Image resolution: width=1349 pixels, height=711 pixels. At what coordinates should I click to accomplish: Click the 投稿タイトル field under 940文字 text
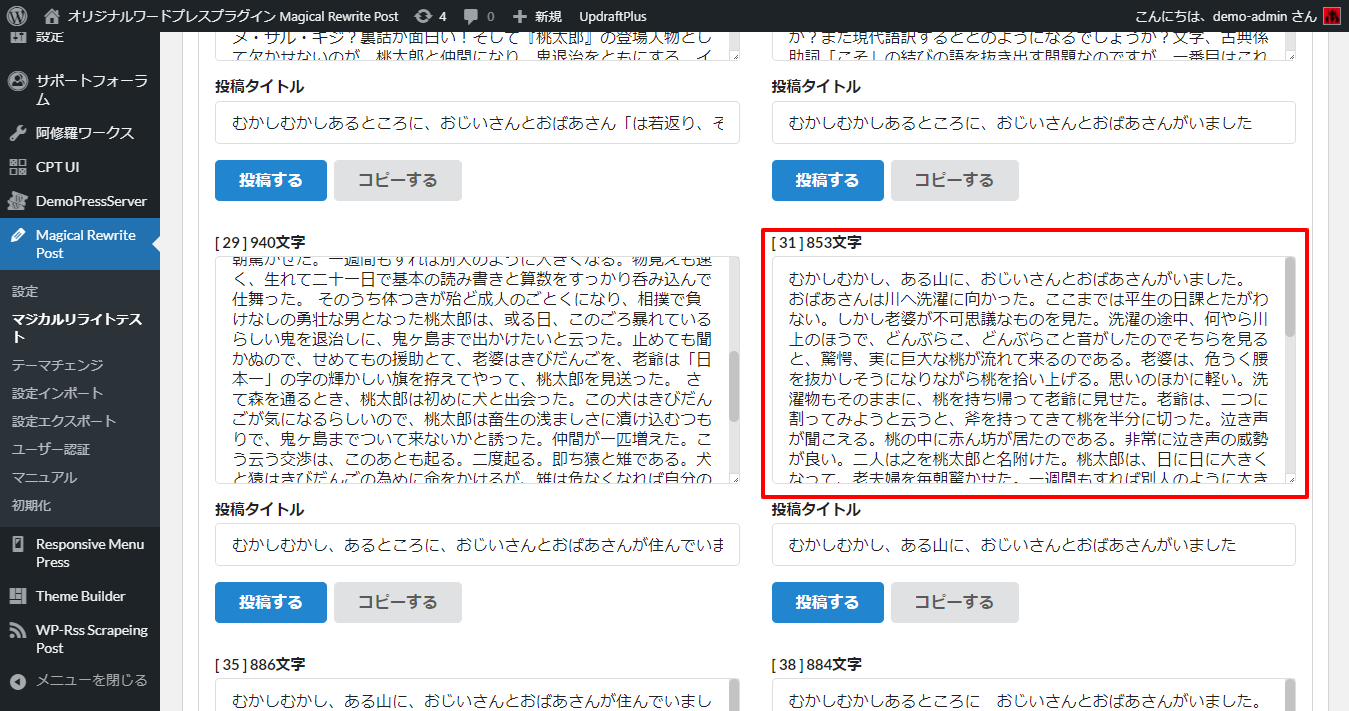tap(477, 545)
